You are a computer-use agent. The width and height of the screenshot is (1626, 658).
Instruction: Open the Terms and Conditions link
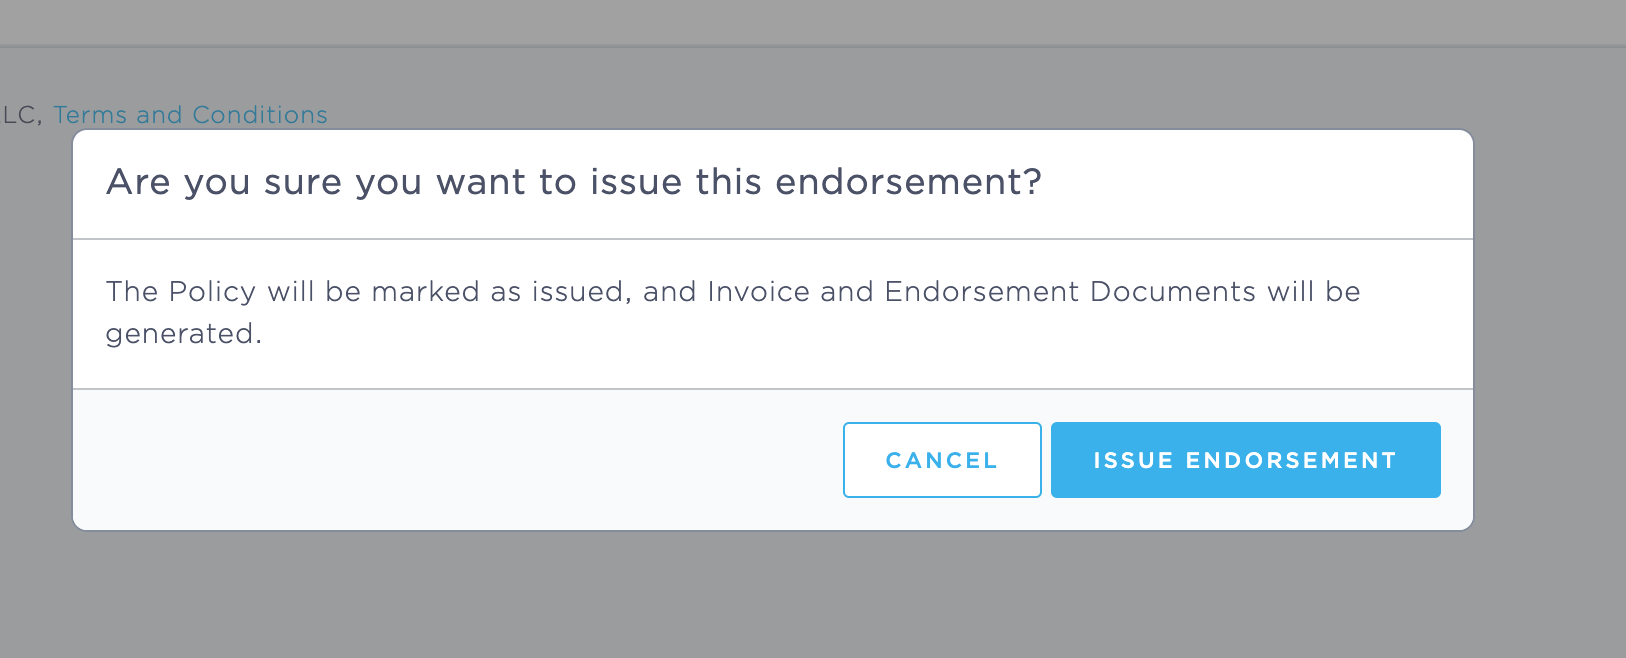(190, 115)
